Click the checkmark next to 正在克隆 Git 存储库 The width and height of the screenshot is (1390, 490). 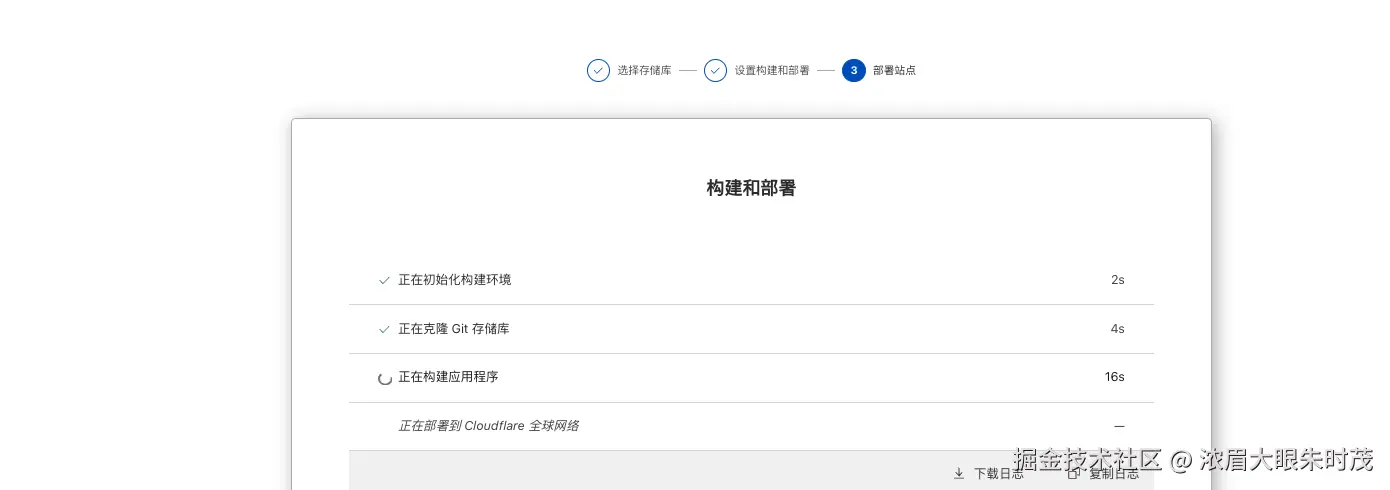point(384,329)
